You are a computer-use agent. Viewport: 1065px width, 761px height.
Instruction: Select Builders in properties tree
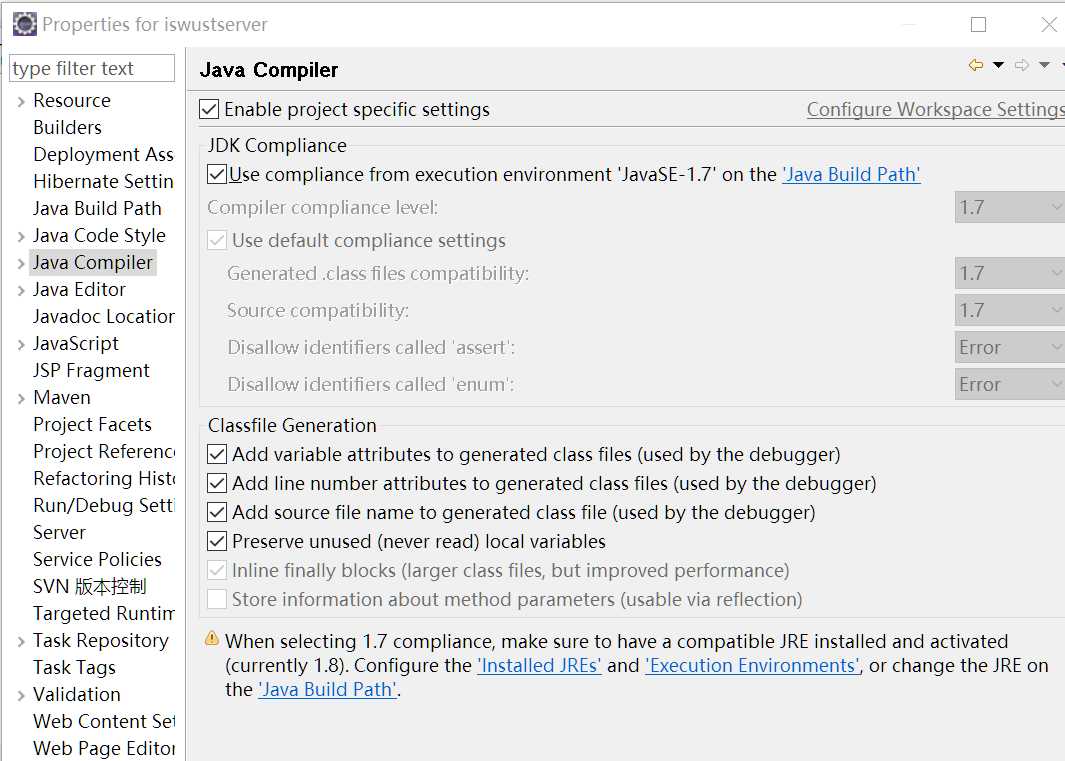pyautogui.click(x=67, y=127)
